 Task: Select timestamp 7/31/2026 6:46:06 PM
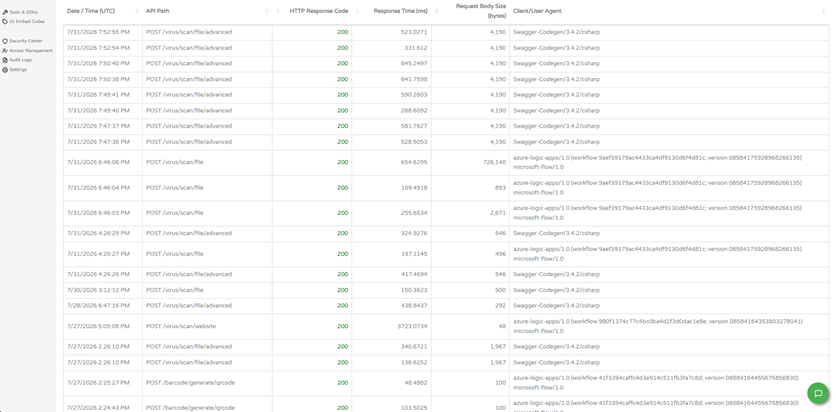pos(98,163)
